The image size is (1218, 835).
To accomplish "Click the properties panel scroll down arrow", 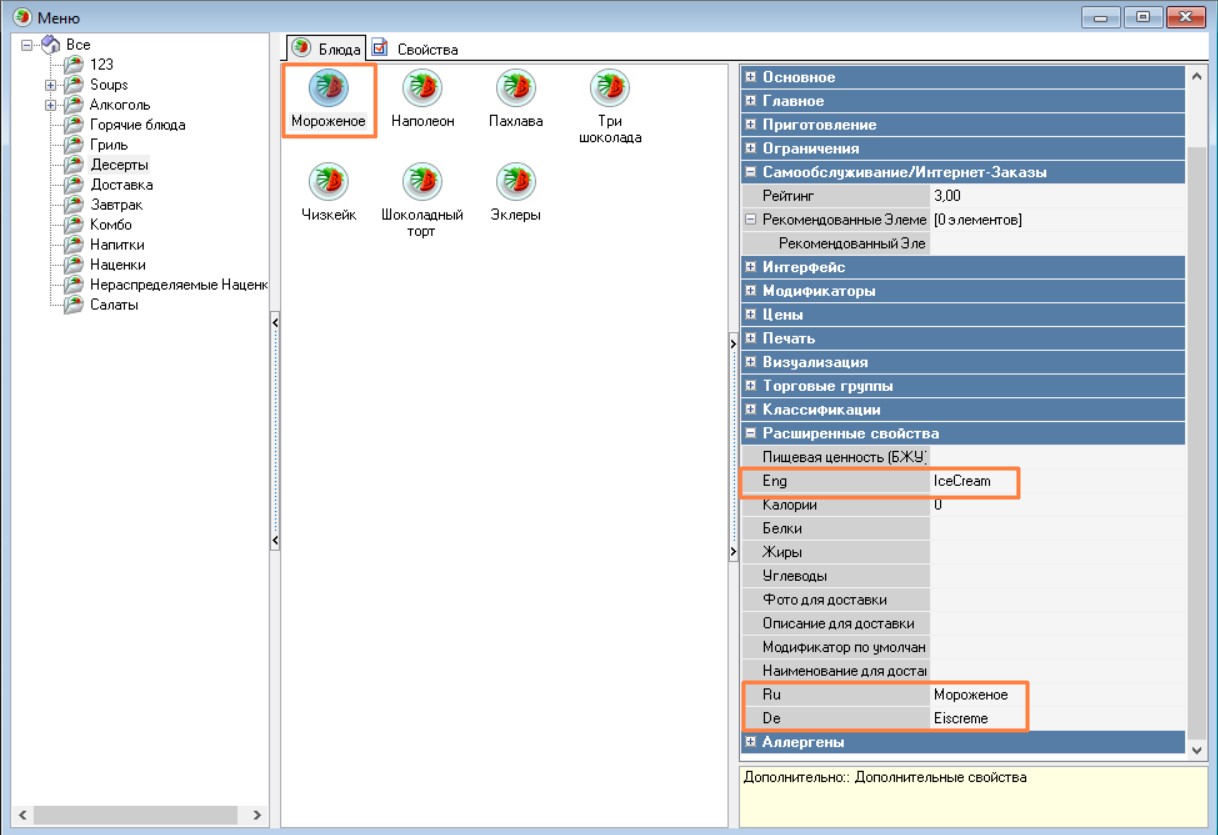I will 1197,748.
